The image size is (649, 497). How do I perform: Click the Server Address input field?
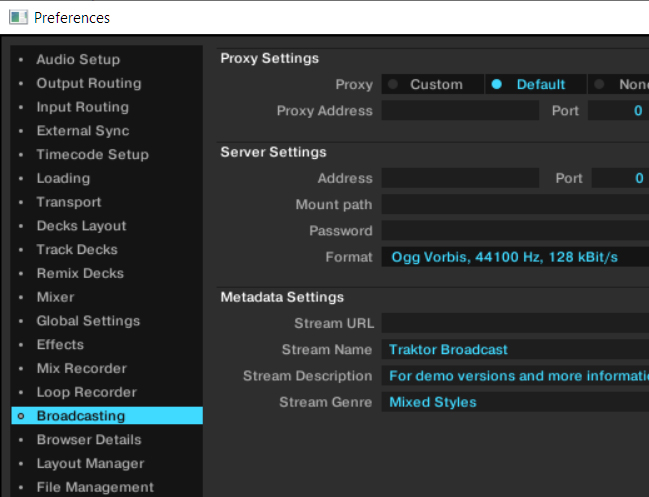(460, 179)
